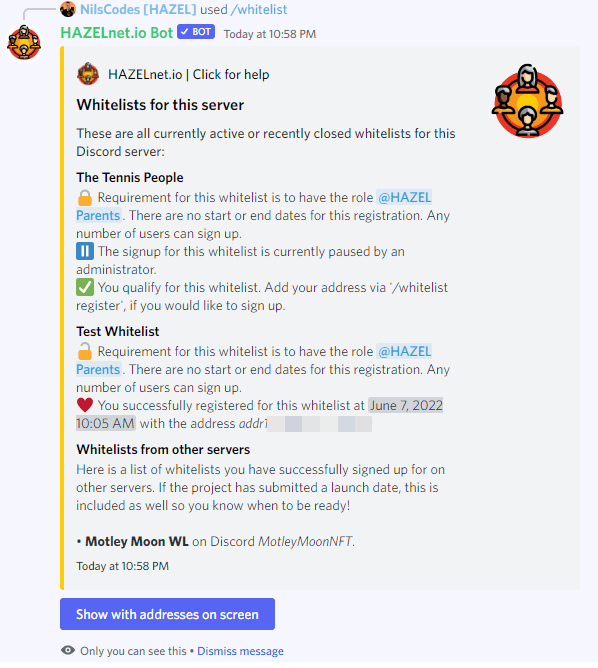Click the open lock icon under Test Whitelist
The image size is (598, 668).
pos(85,351)
